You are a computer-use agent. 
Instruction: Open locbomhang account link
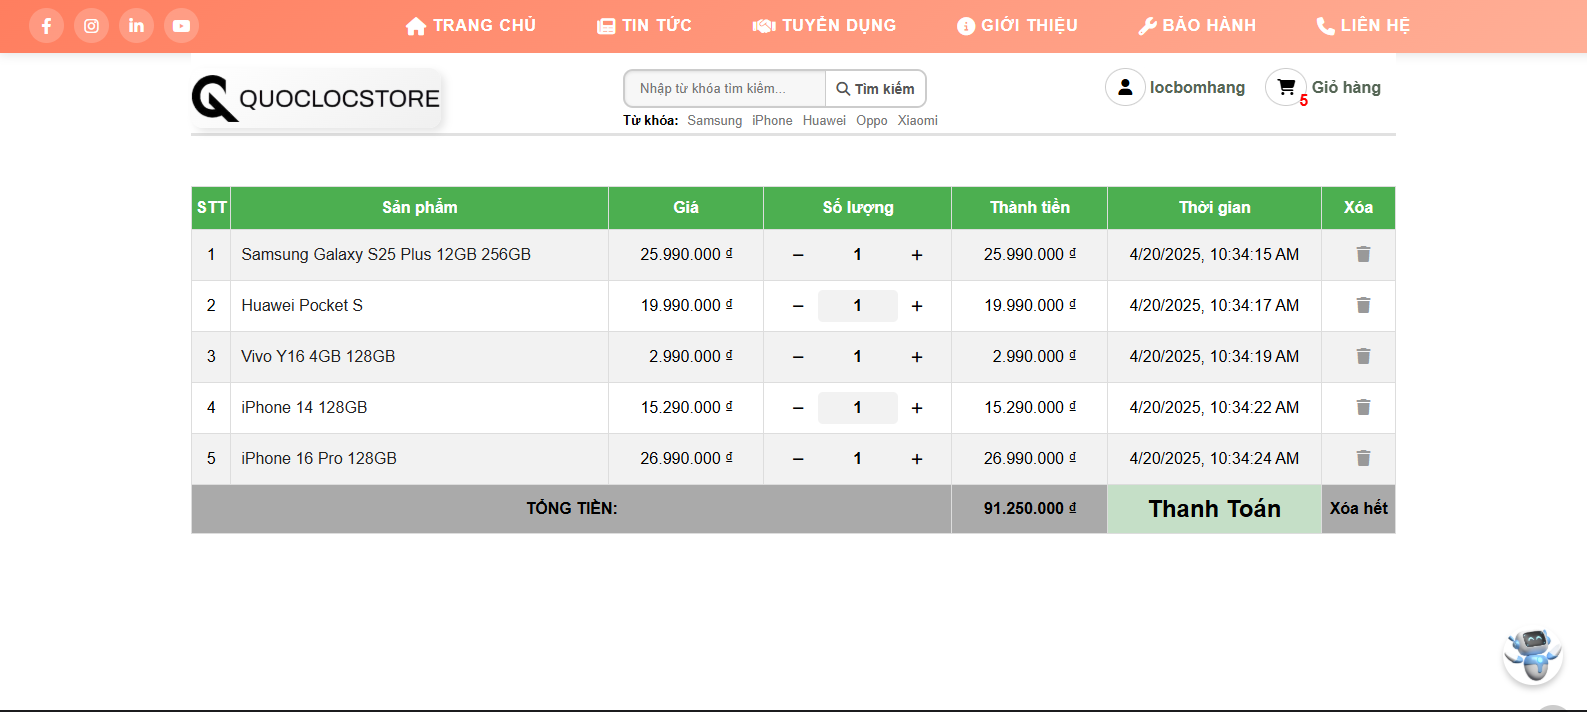1197,87
